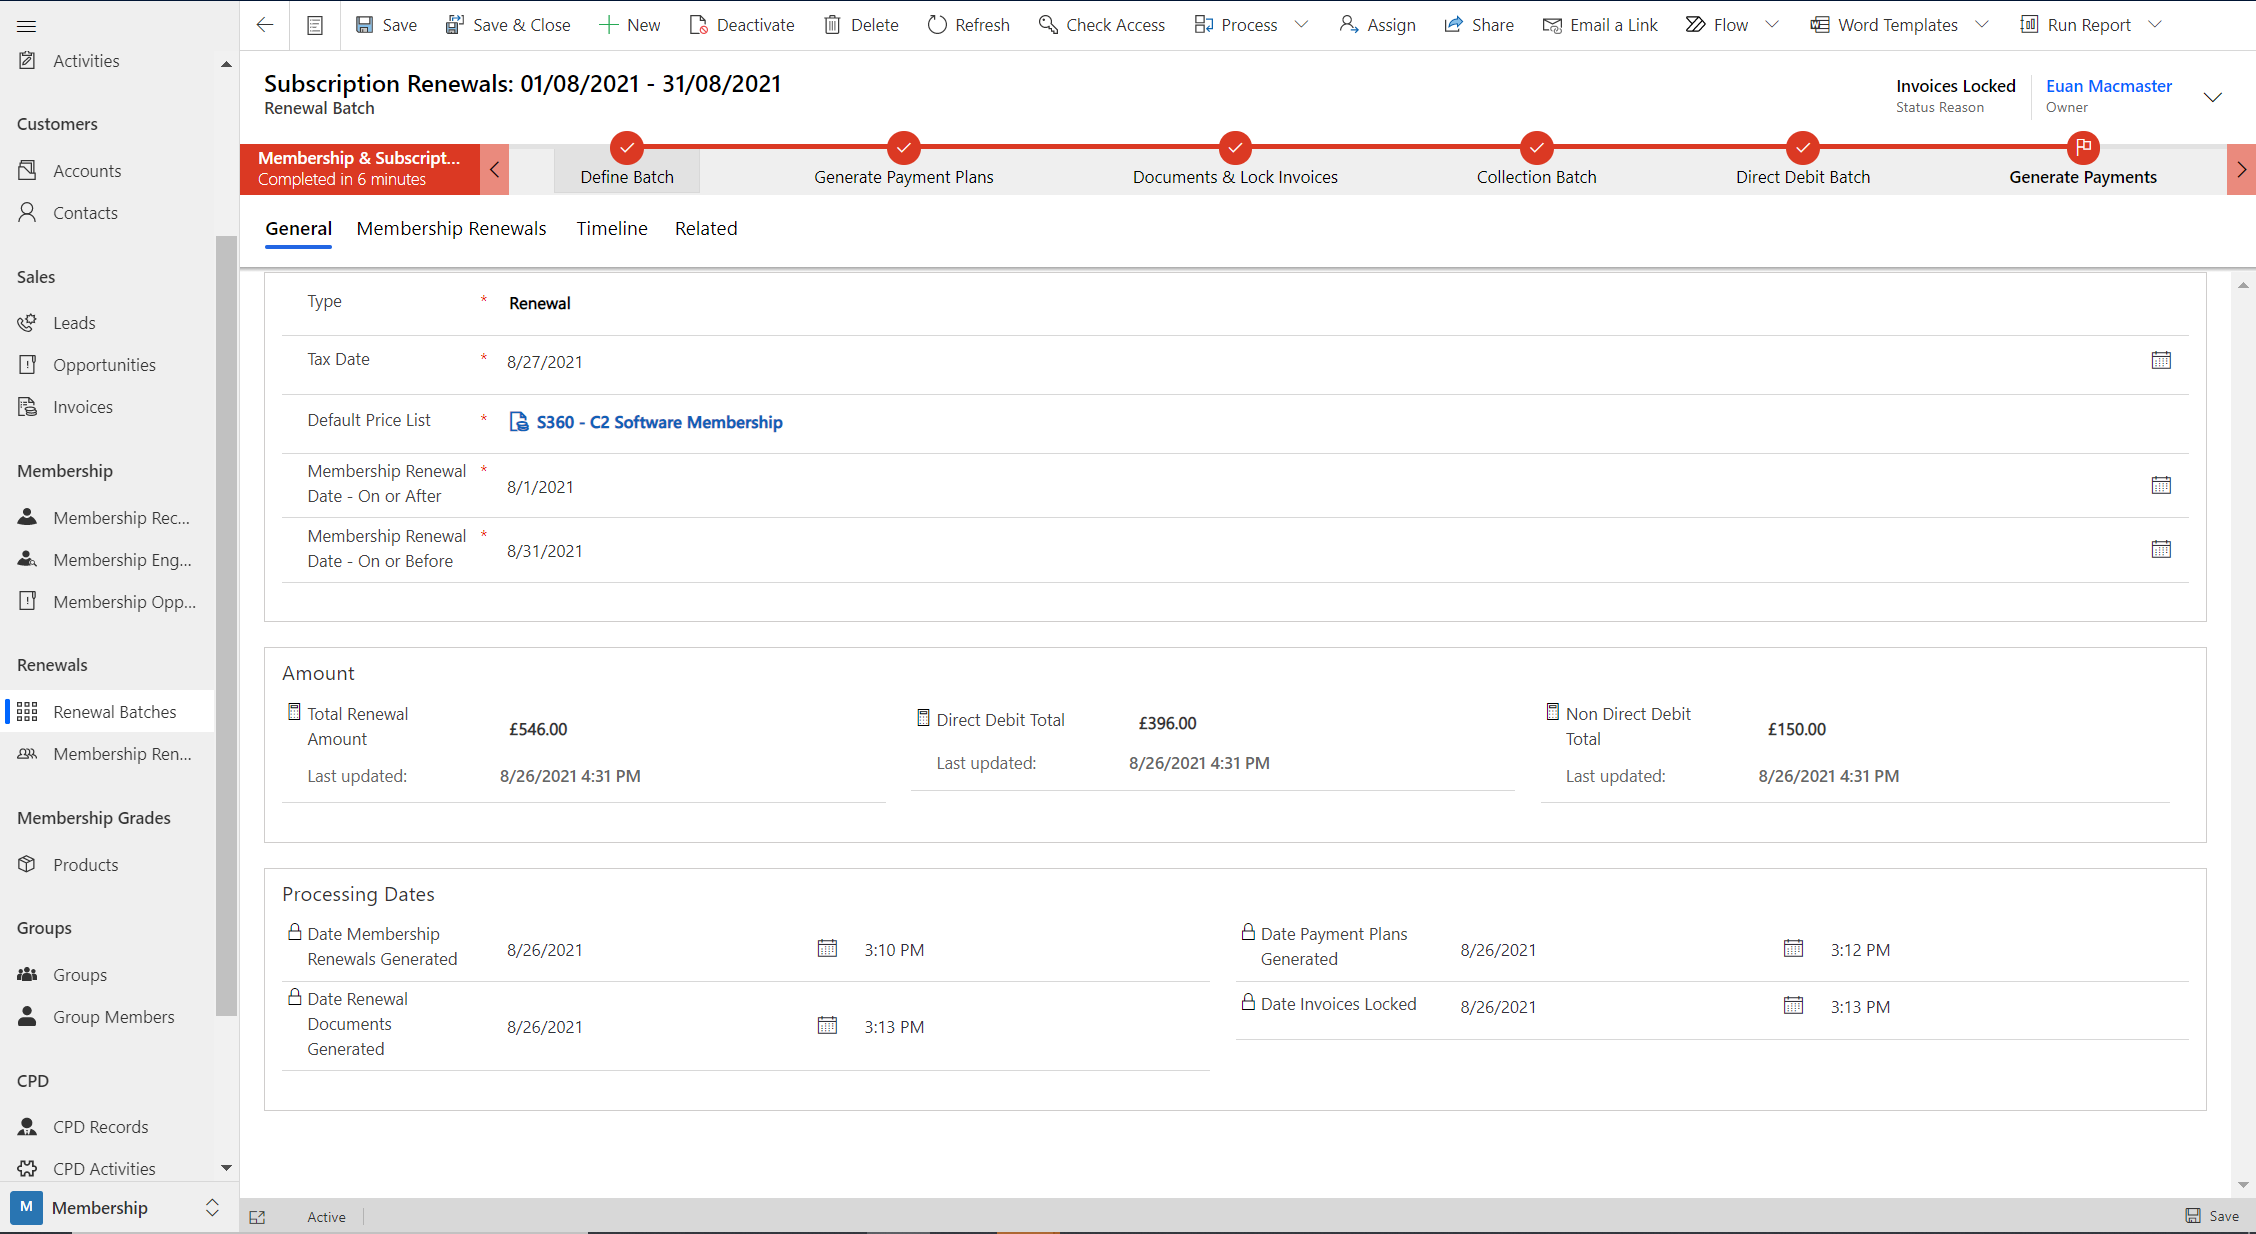Open CPD Activities in the sidebar
The width and height of the screenshot is (2256, 1234).
click(107, 1169)
